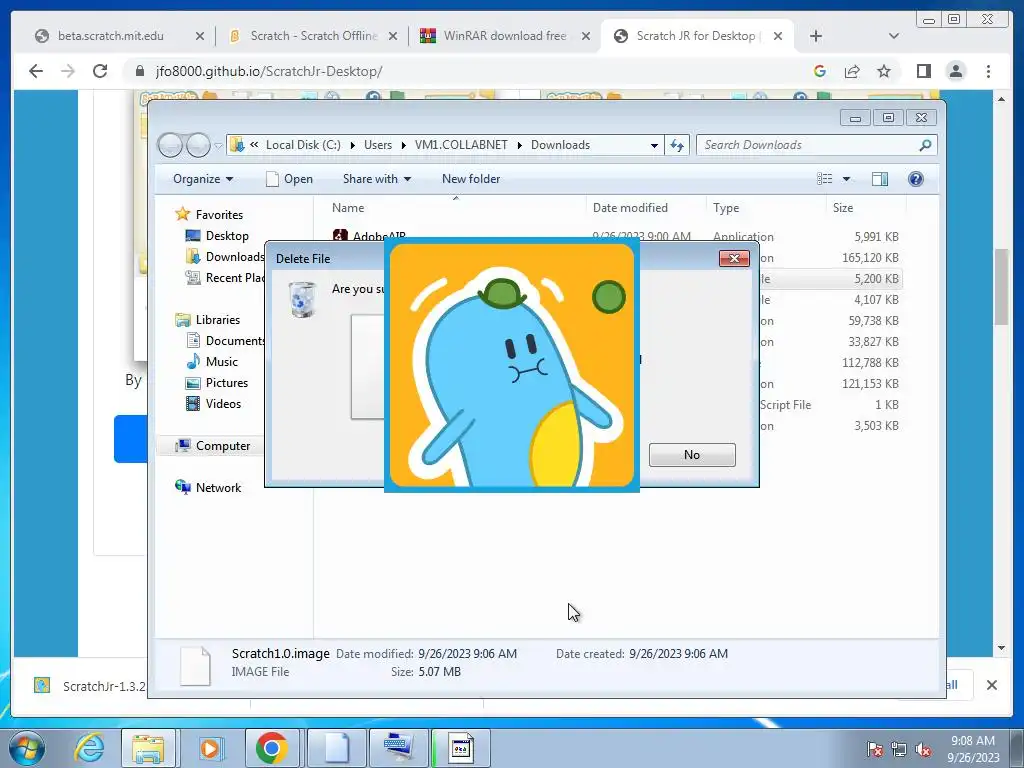This screenshot has width=1024, height=768.
Task: Open Windows Start button
Action: [x=27, y=748]
